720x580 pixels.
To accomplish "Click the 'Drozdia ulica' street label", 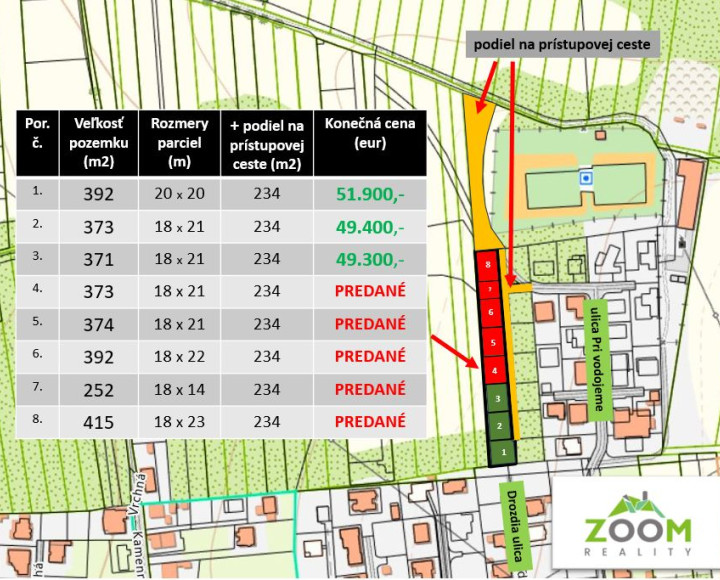I will point(515,529).
